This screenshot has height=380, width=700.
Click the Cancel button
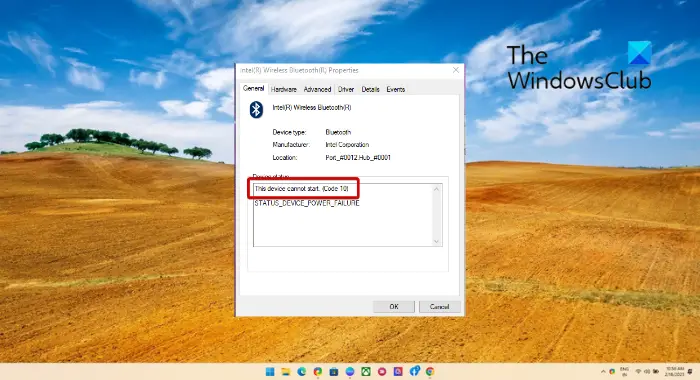click(x=439, y=307)
